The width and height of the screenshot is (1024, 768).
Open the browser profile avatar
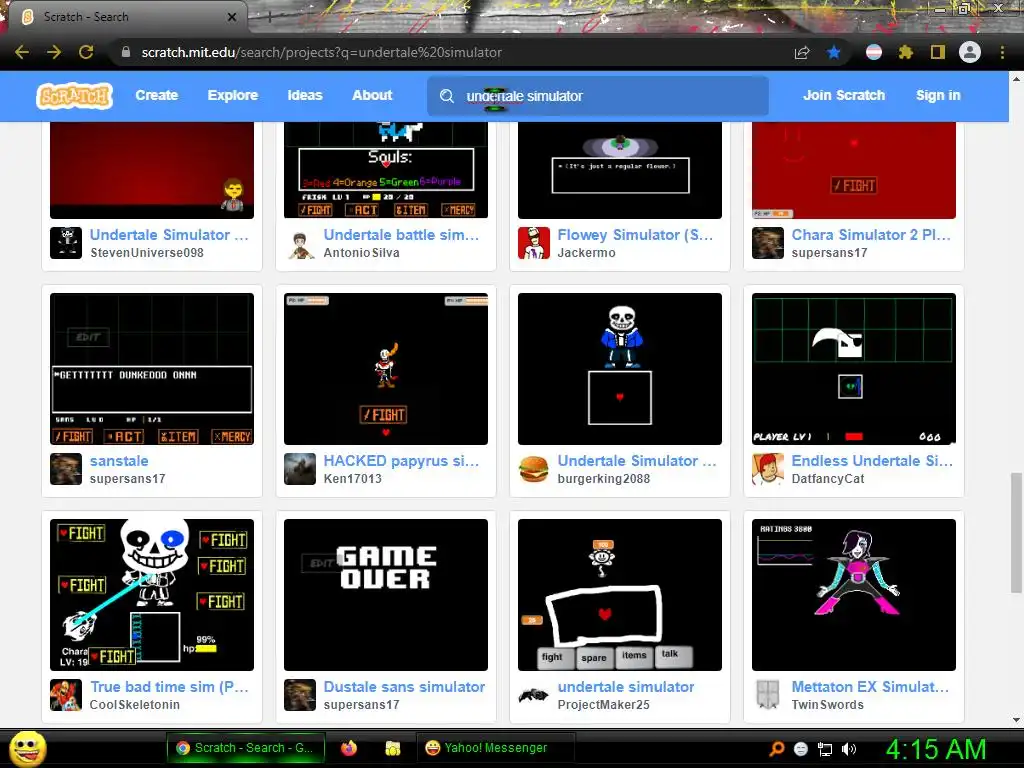coord(970,52)
